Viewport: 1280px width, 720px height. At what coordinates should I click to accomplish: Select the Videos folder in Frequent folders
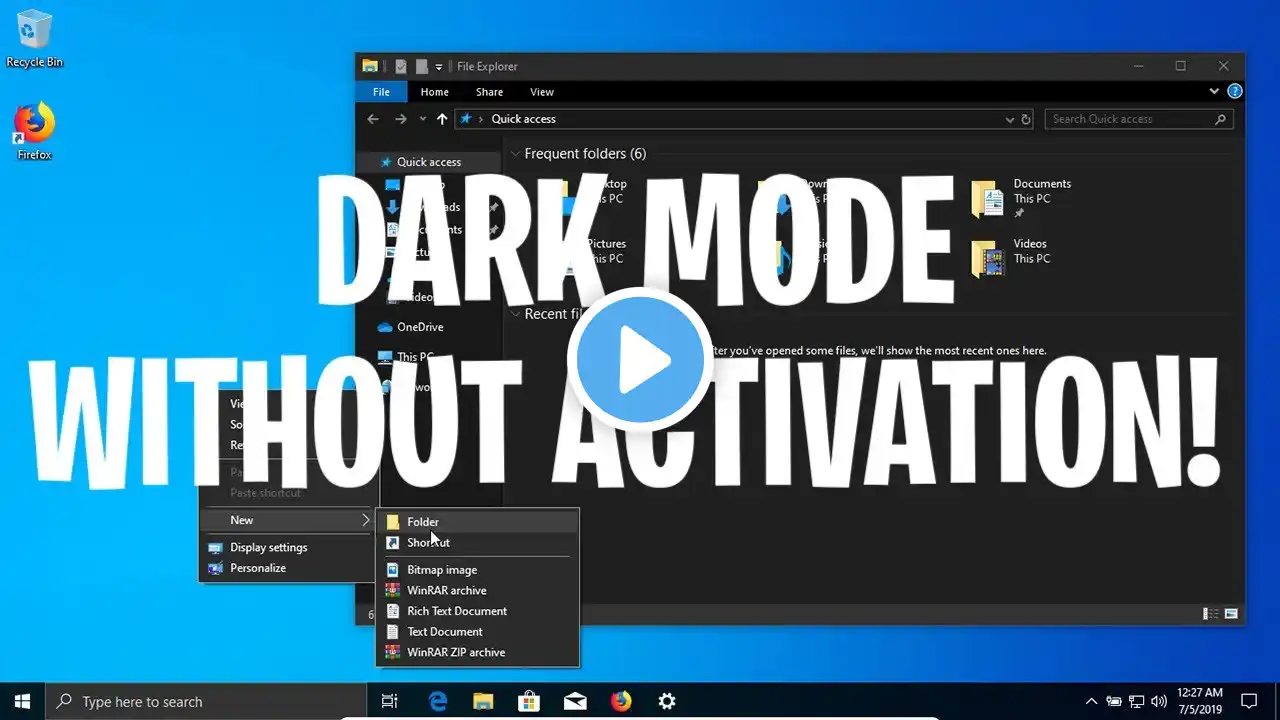pyautogui.click(x=1010, y=257)
